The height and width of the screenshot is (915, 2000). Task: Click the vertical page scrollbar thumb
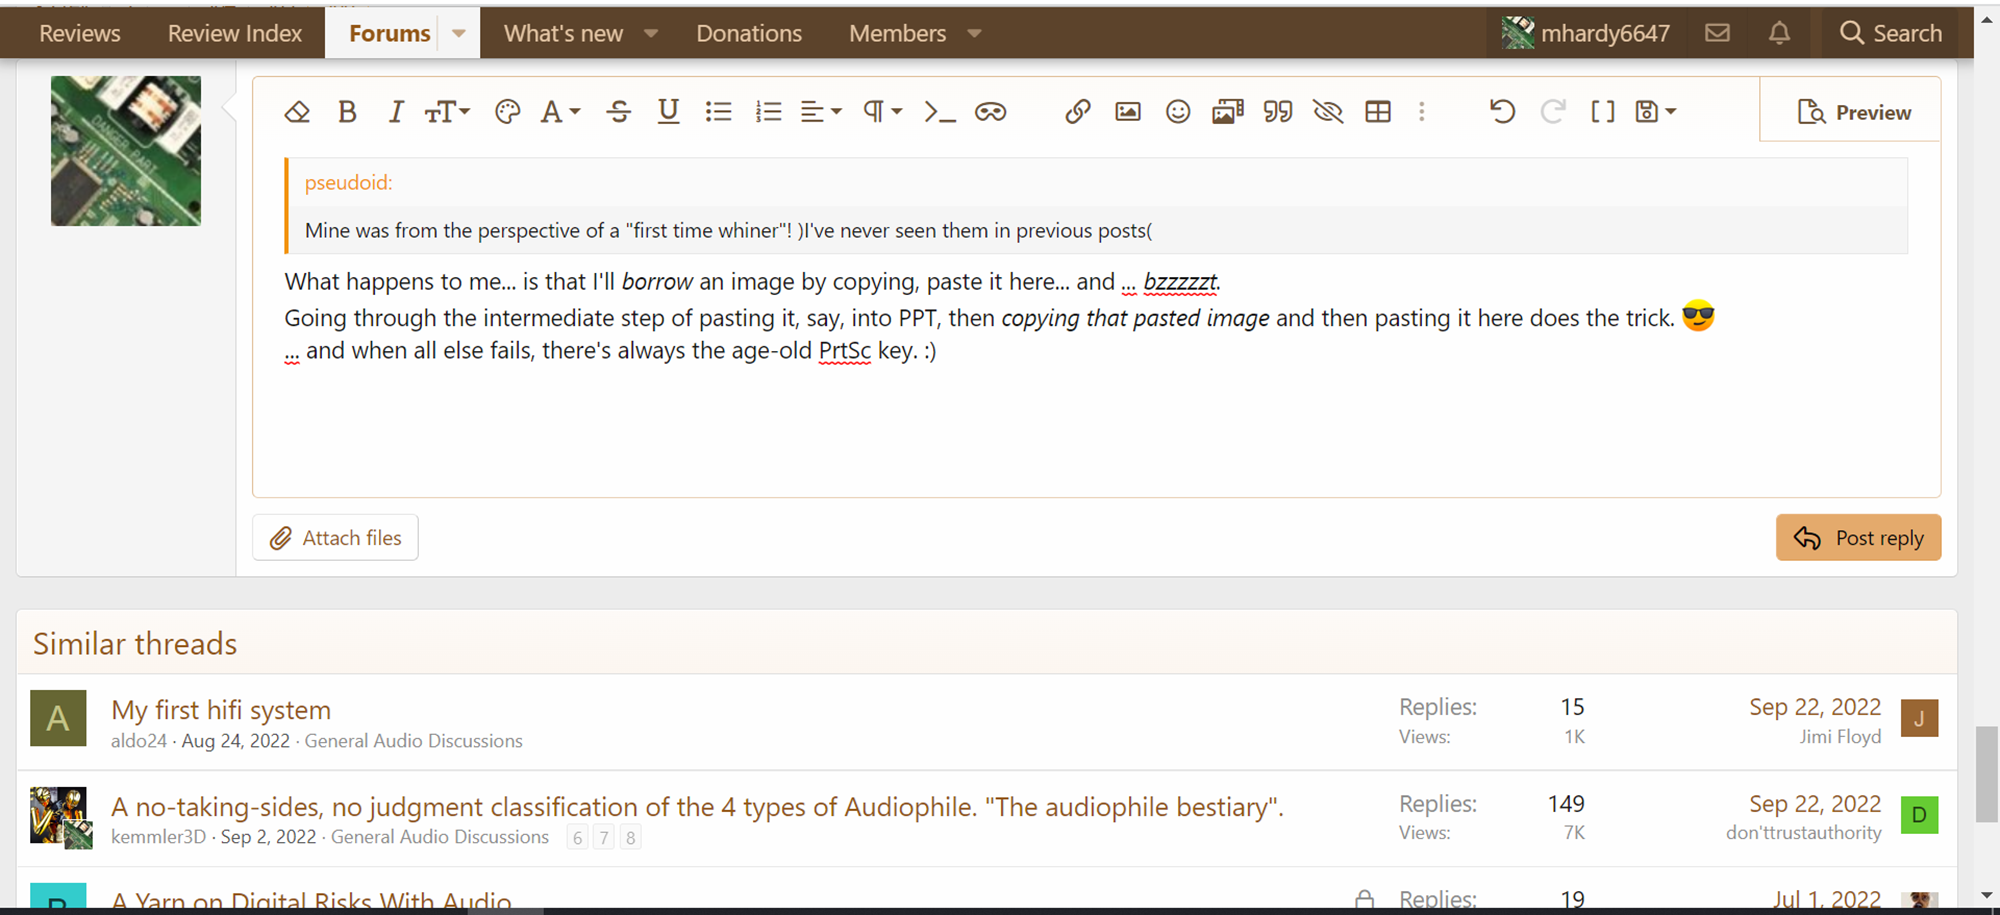pos(1986,775)
